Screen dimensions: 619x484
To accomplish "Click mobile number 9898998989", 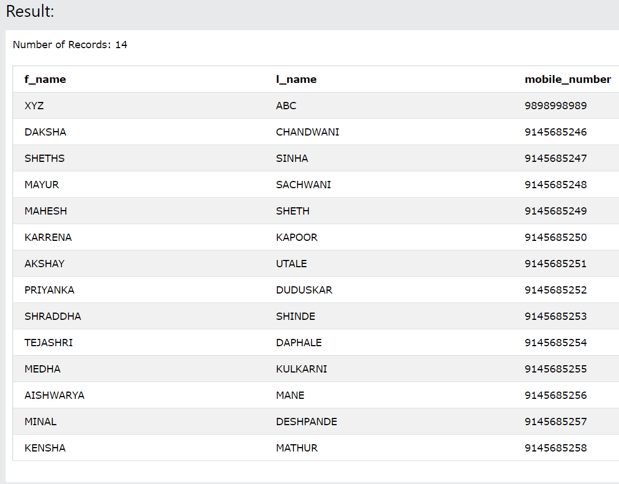I will pos(555,106).
